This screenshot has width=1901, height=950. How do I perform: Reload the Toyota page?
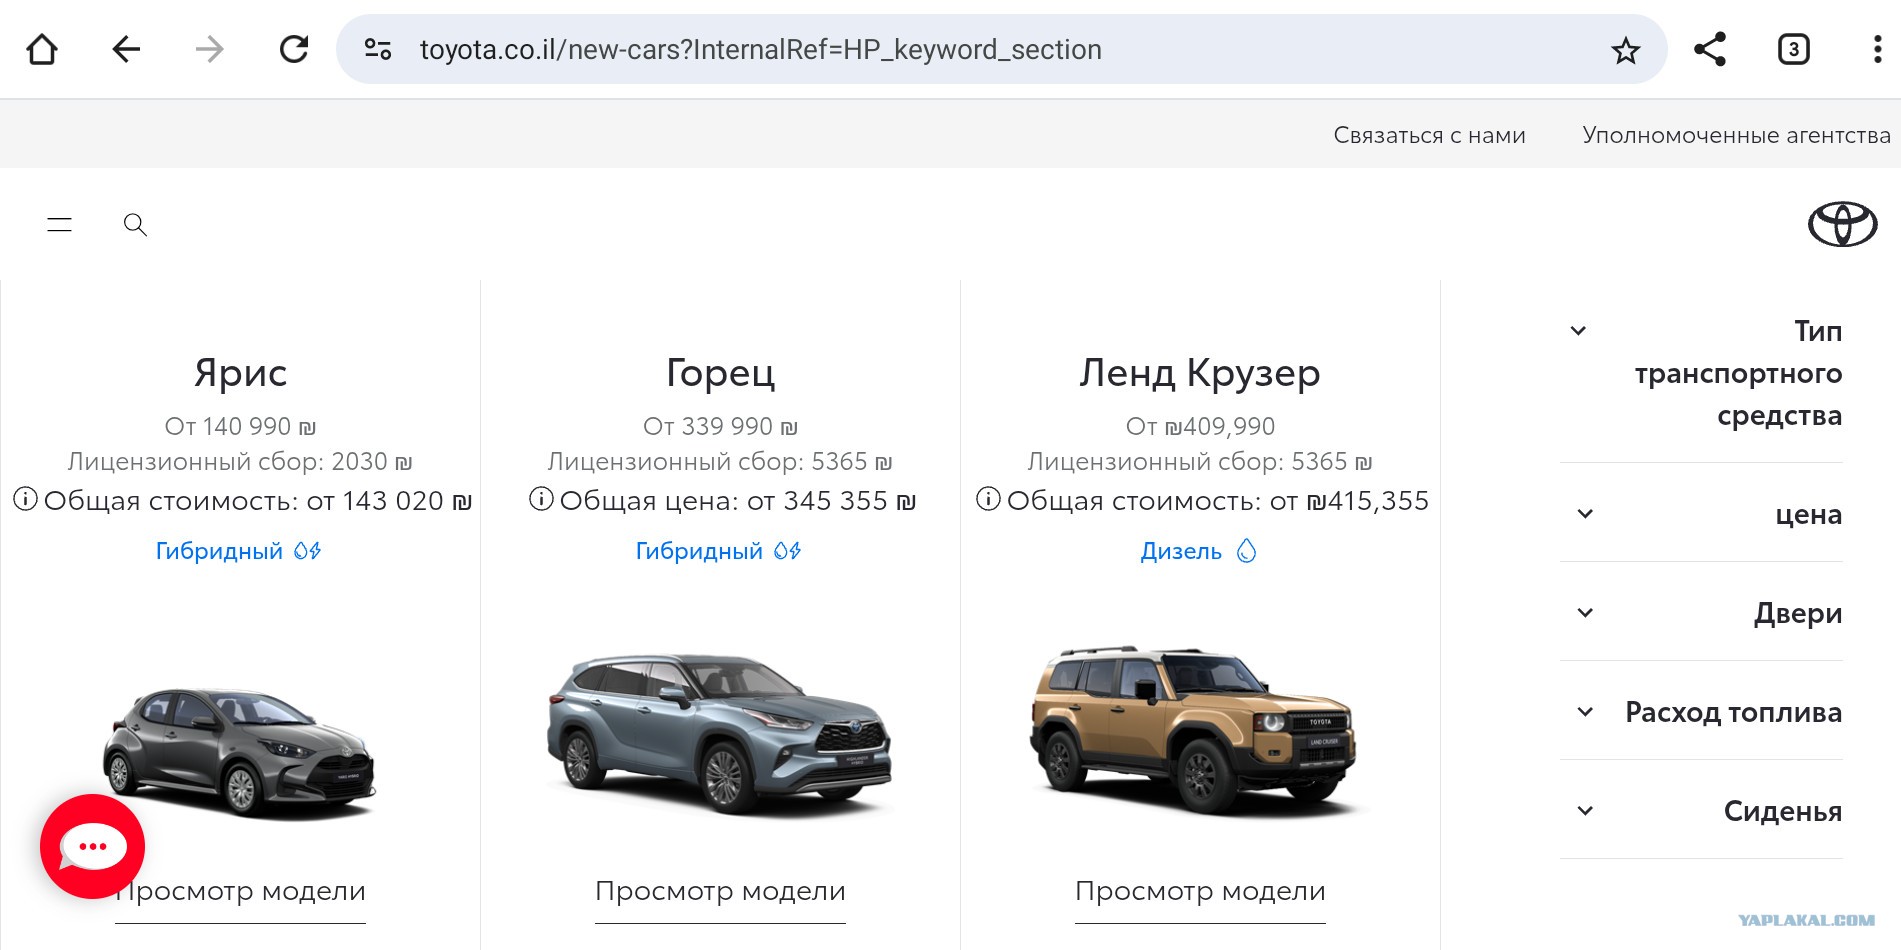(x=294, y=49)
